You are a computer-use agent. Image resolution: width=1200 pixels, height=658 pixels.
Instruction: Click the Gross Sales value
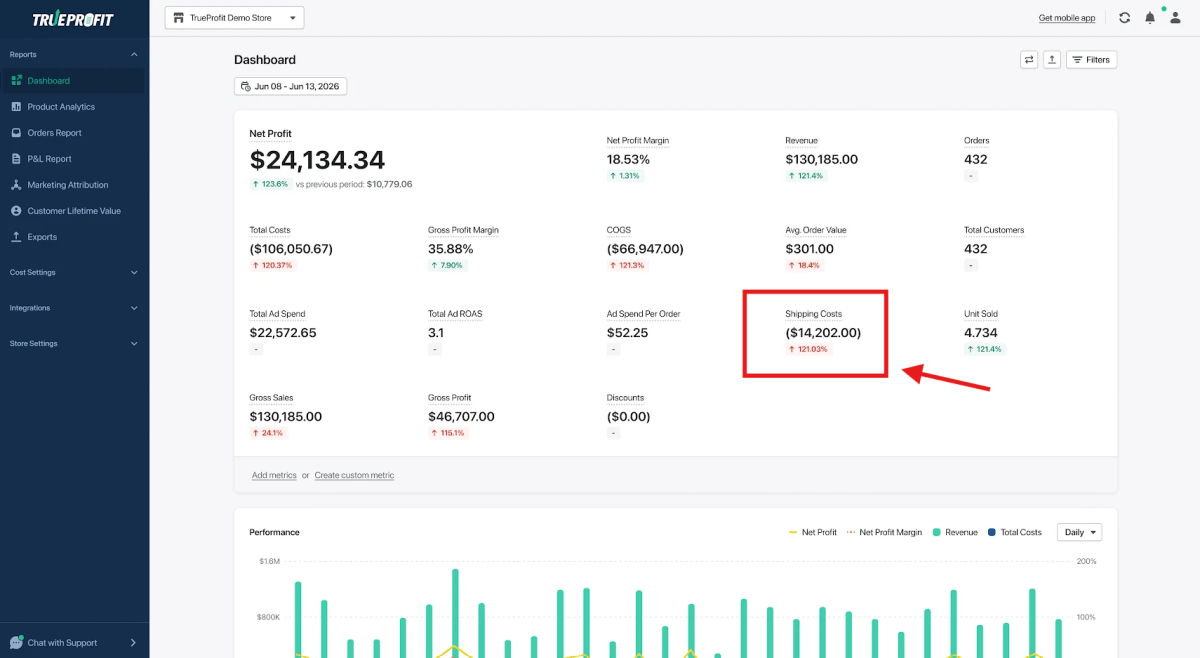[x=285, y=417]
